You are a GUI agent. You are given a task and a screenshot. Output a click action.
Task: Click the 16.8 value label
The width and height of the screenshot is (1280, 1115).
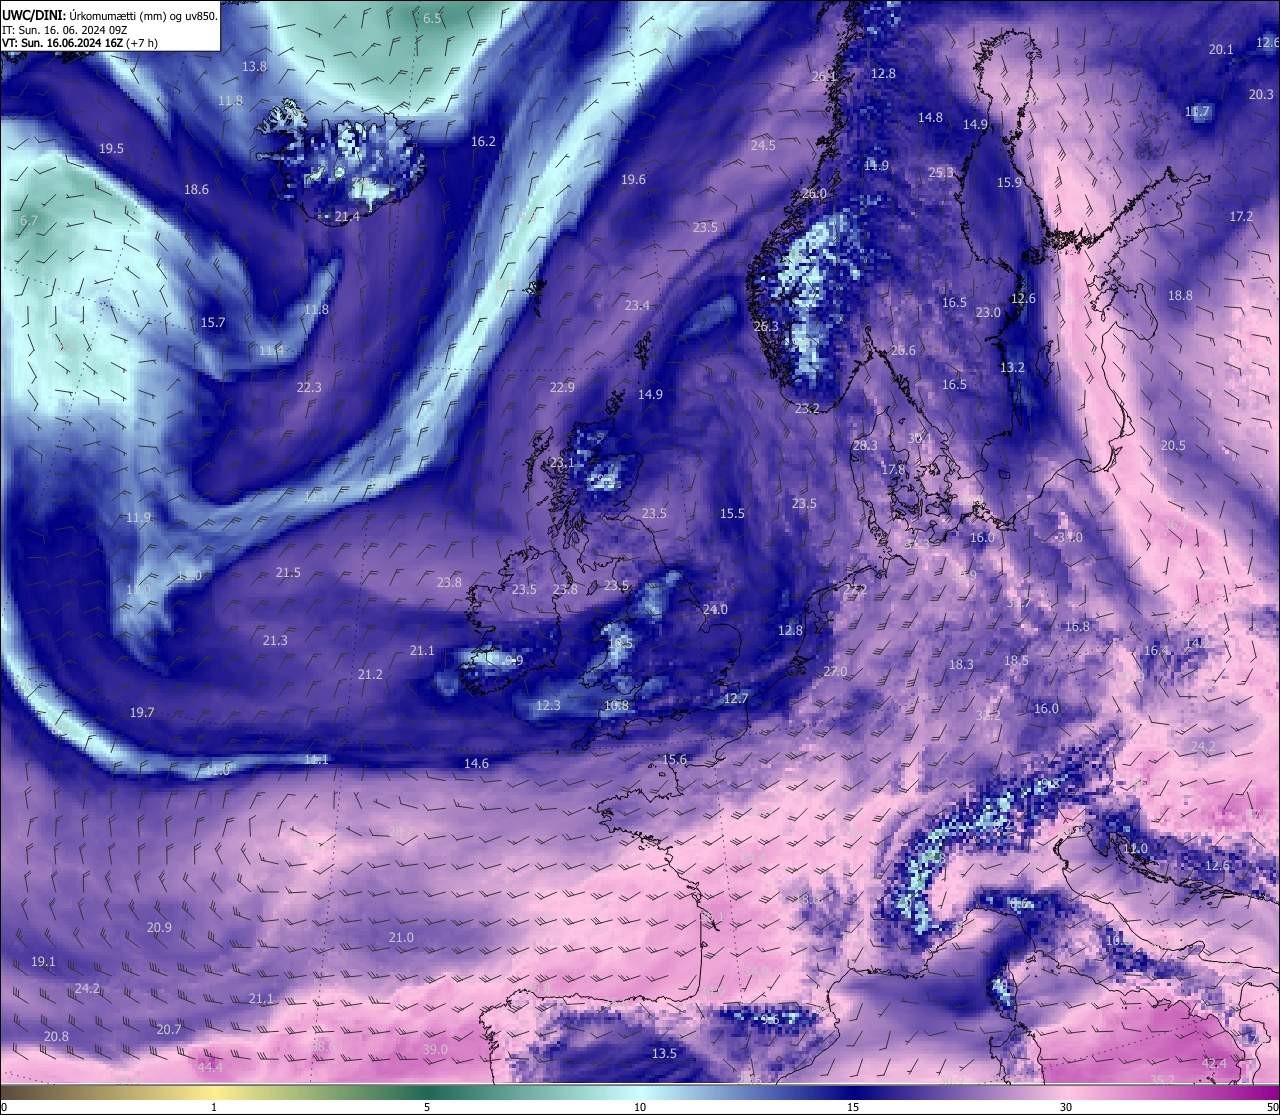tap(1077, 627)
